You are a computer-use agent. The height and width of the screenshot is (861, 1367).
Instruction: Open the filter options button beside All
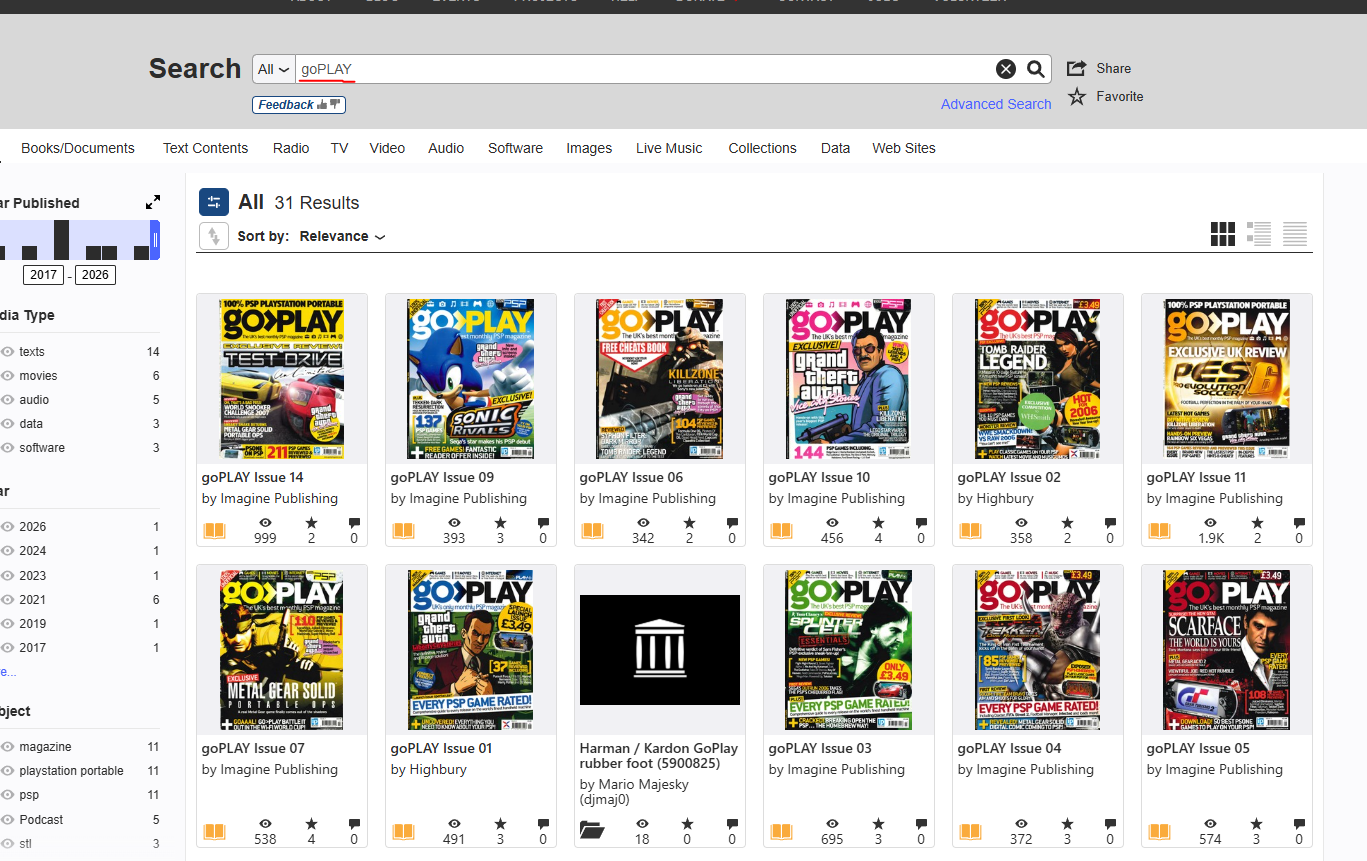pos(214,203)
